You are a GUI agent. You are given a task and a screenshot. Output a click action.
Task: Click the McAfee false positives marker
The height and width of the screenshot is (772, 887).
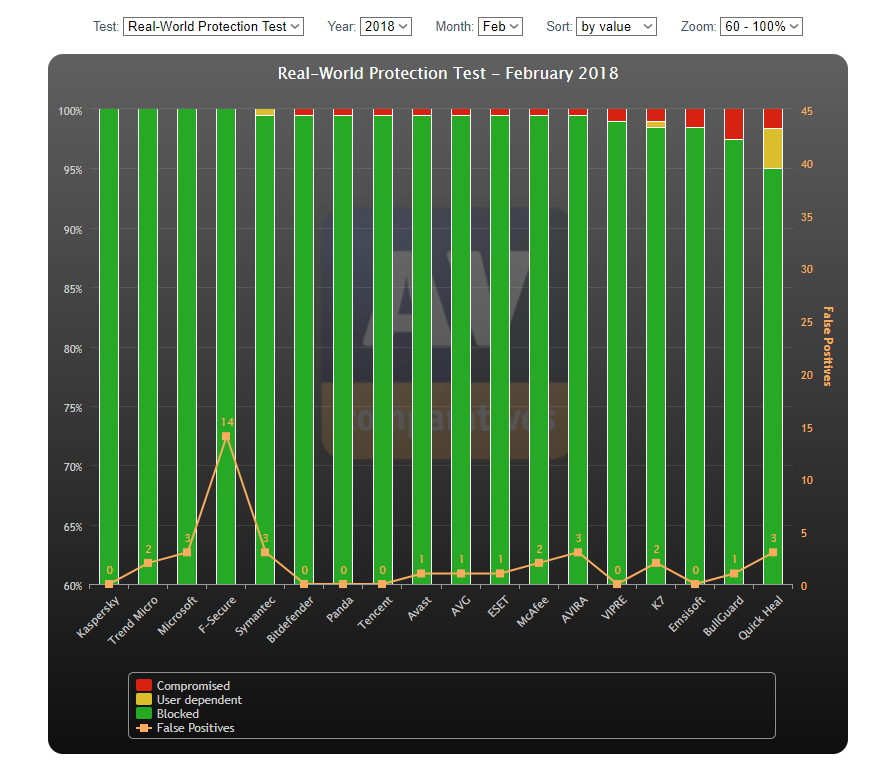coord(539,563)
